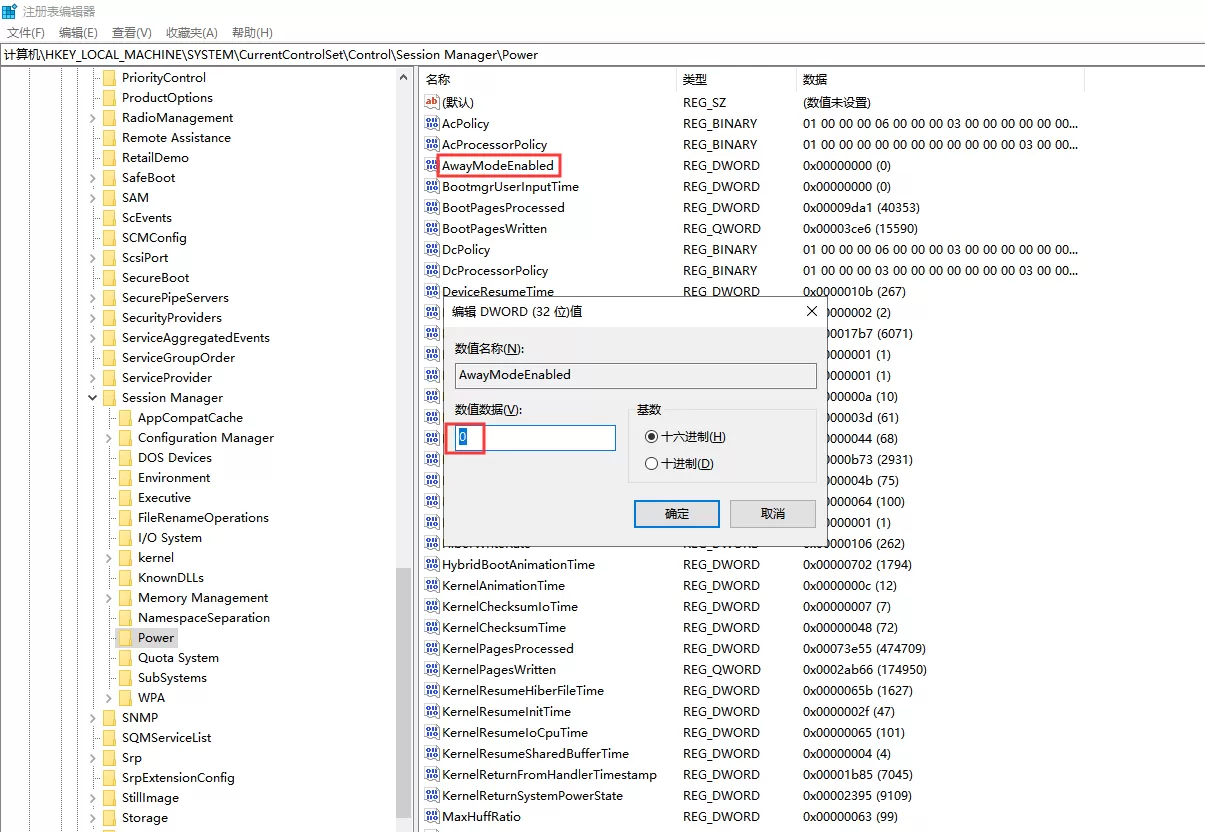Image resolution: width=1205 pixels, height=832 pixels.
Task: Click the Registry Editor app icon in title bar
Action: tap(10, 11)
